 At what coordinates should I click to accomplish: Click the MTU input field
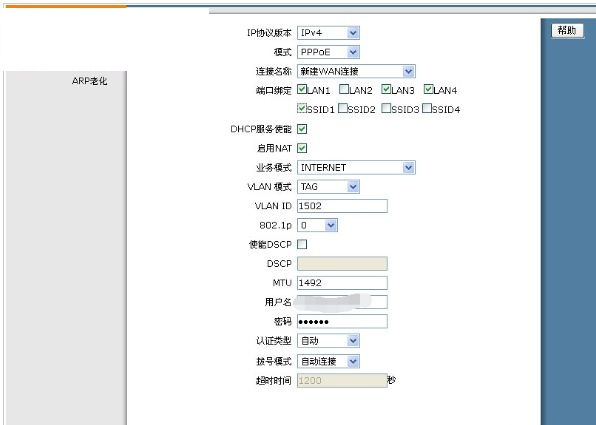tap(342, 283)
